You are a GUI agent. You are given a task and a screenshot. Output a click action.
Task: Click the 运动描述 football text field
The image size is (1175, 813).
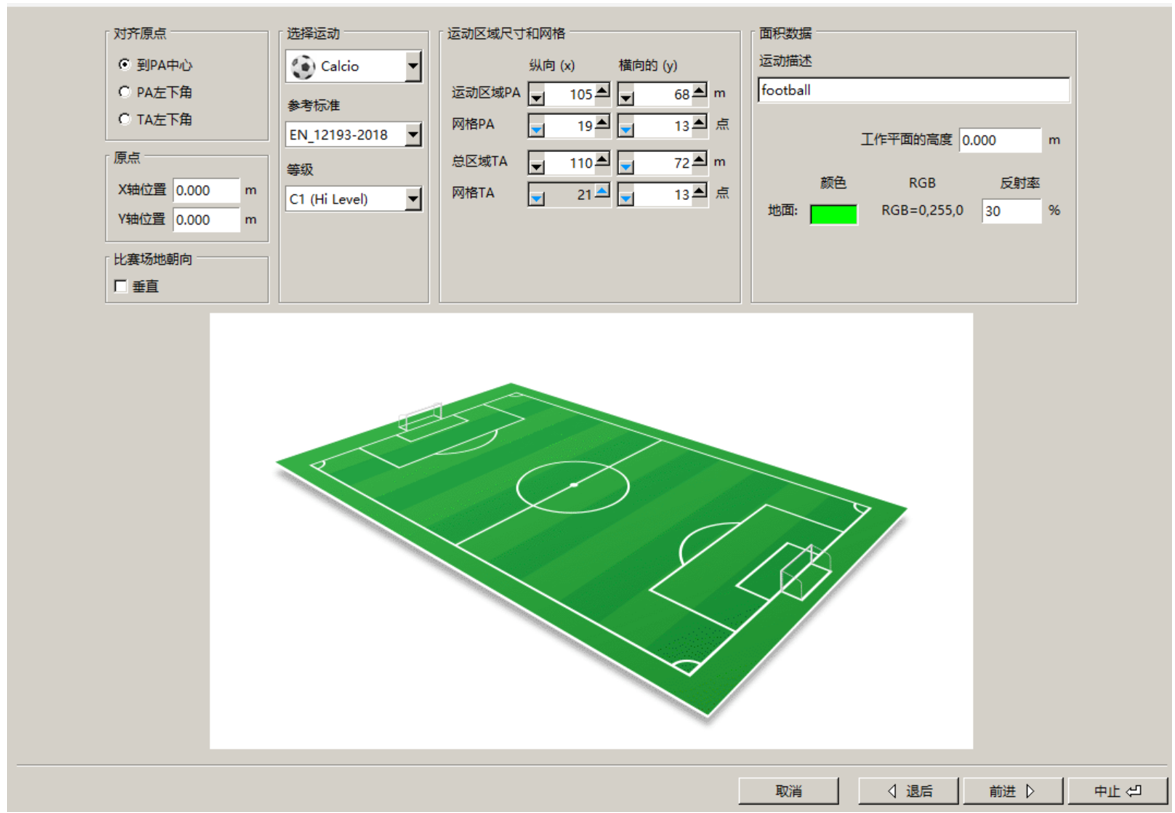coord(913,91)
